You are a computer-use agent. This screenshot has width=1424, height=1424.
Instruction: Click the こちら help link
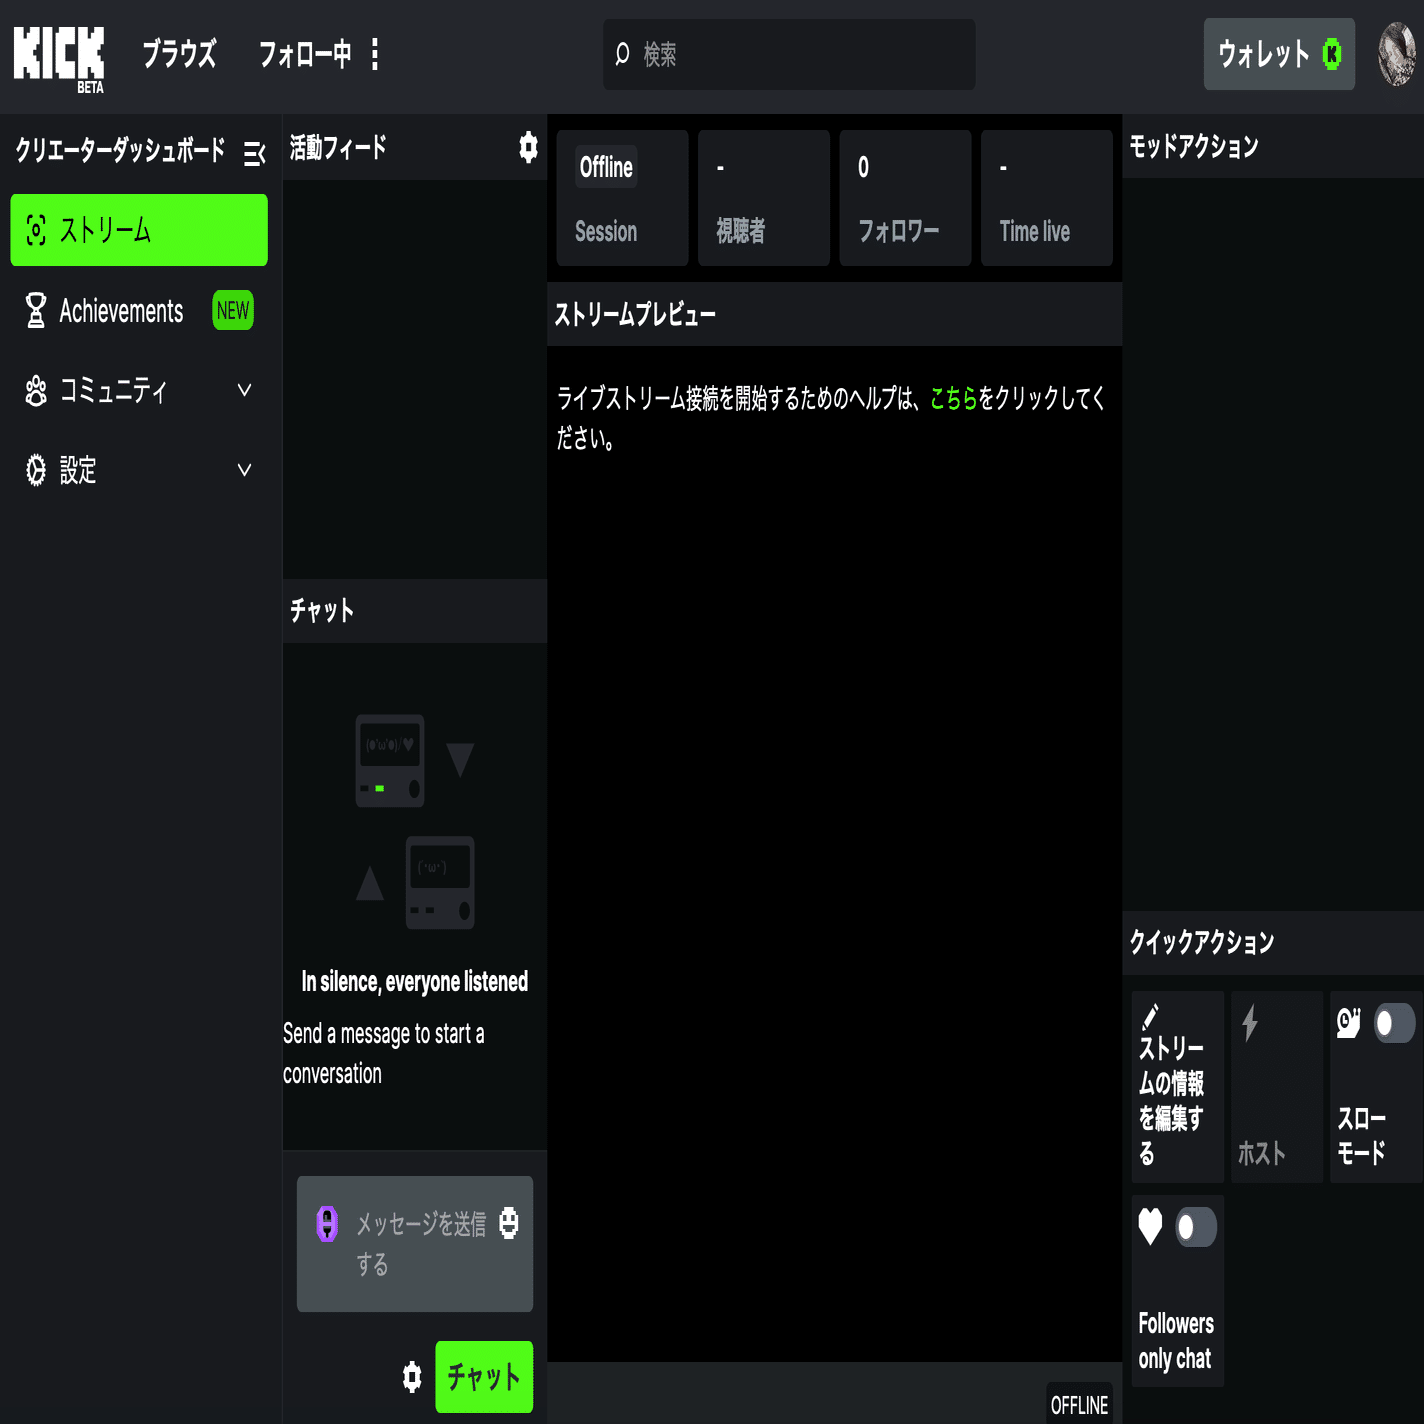coord(949,398)
